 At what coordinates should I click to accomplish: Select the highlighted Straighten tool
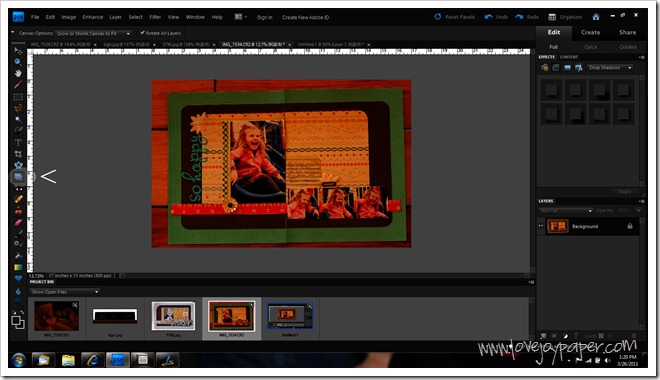[x=18, y=177]
